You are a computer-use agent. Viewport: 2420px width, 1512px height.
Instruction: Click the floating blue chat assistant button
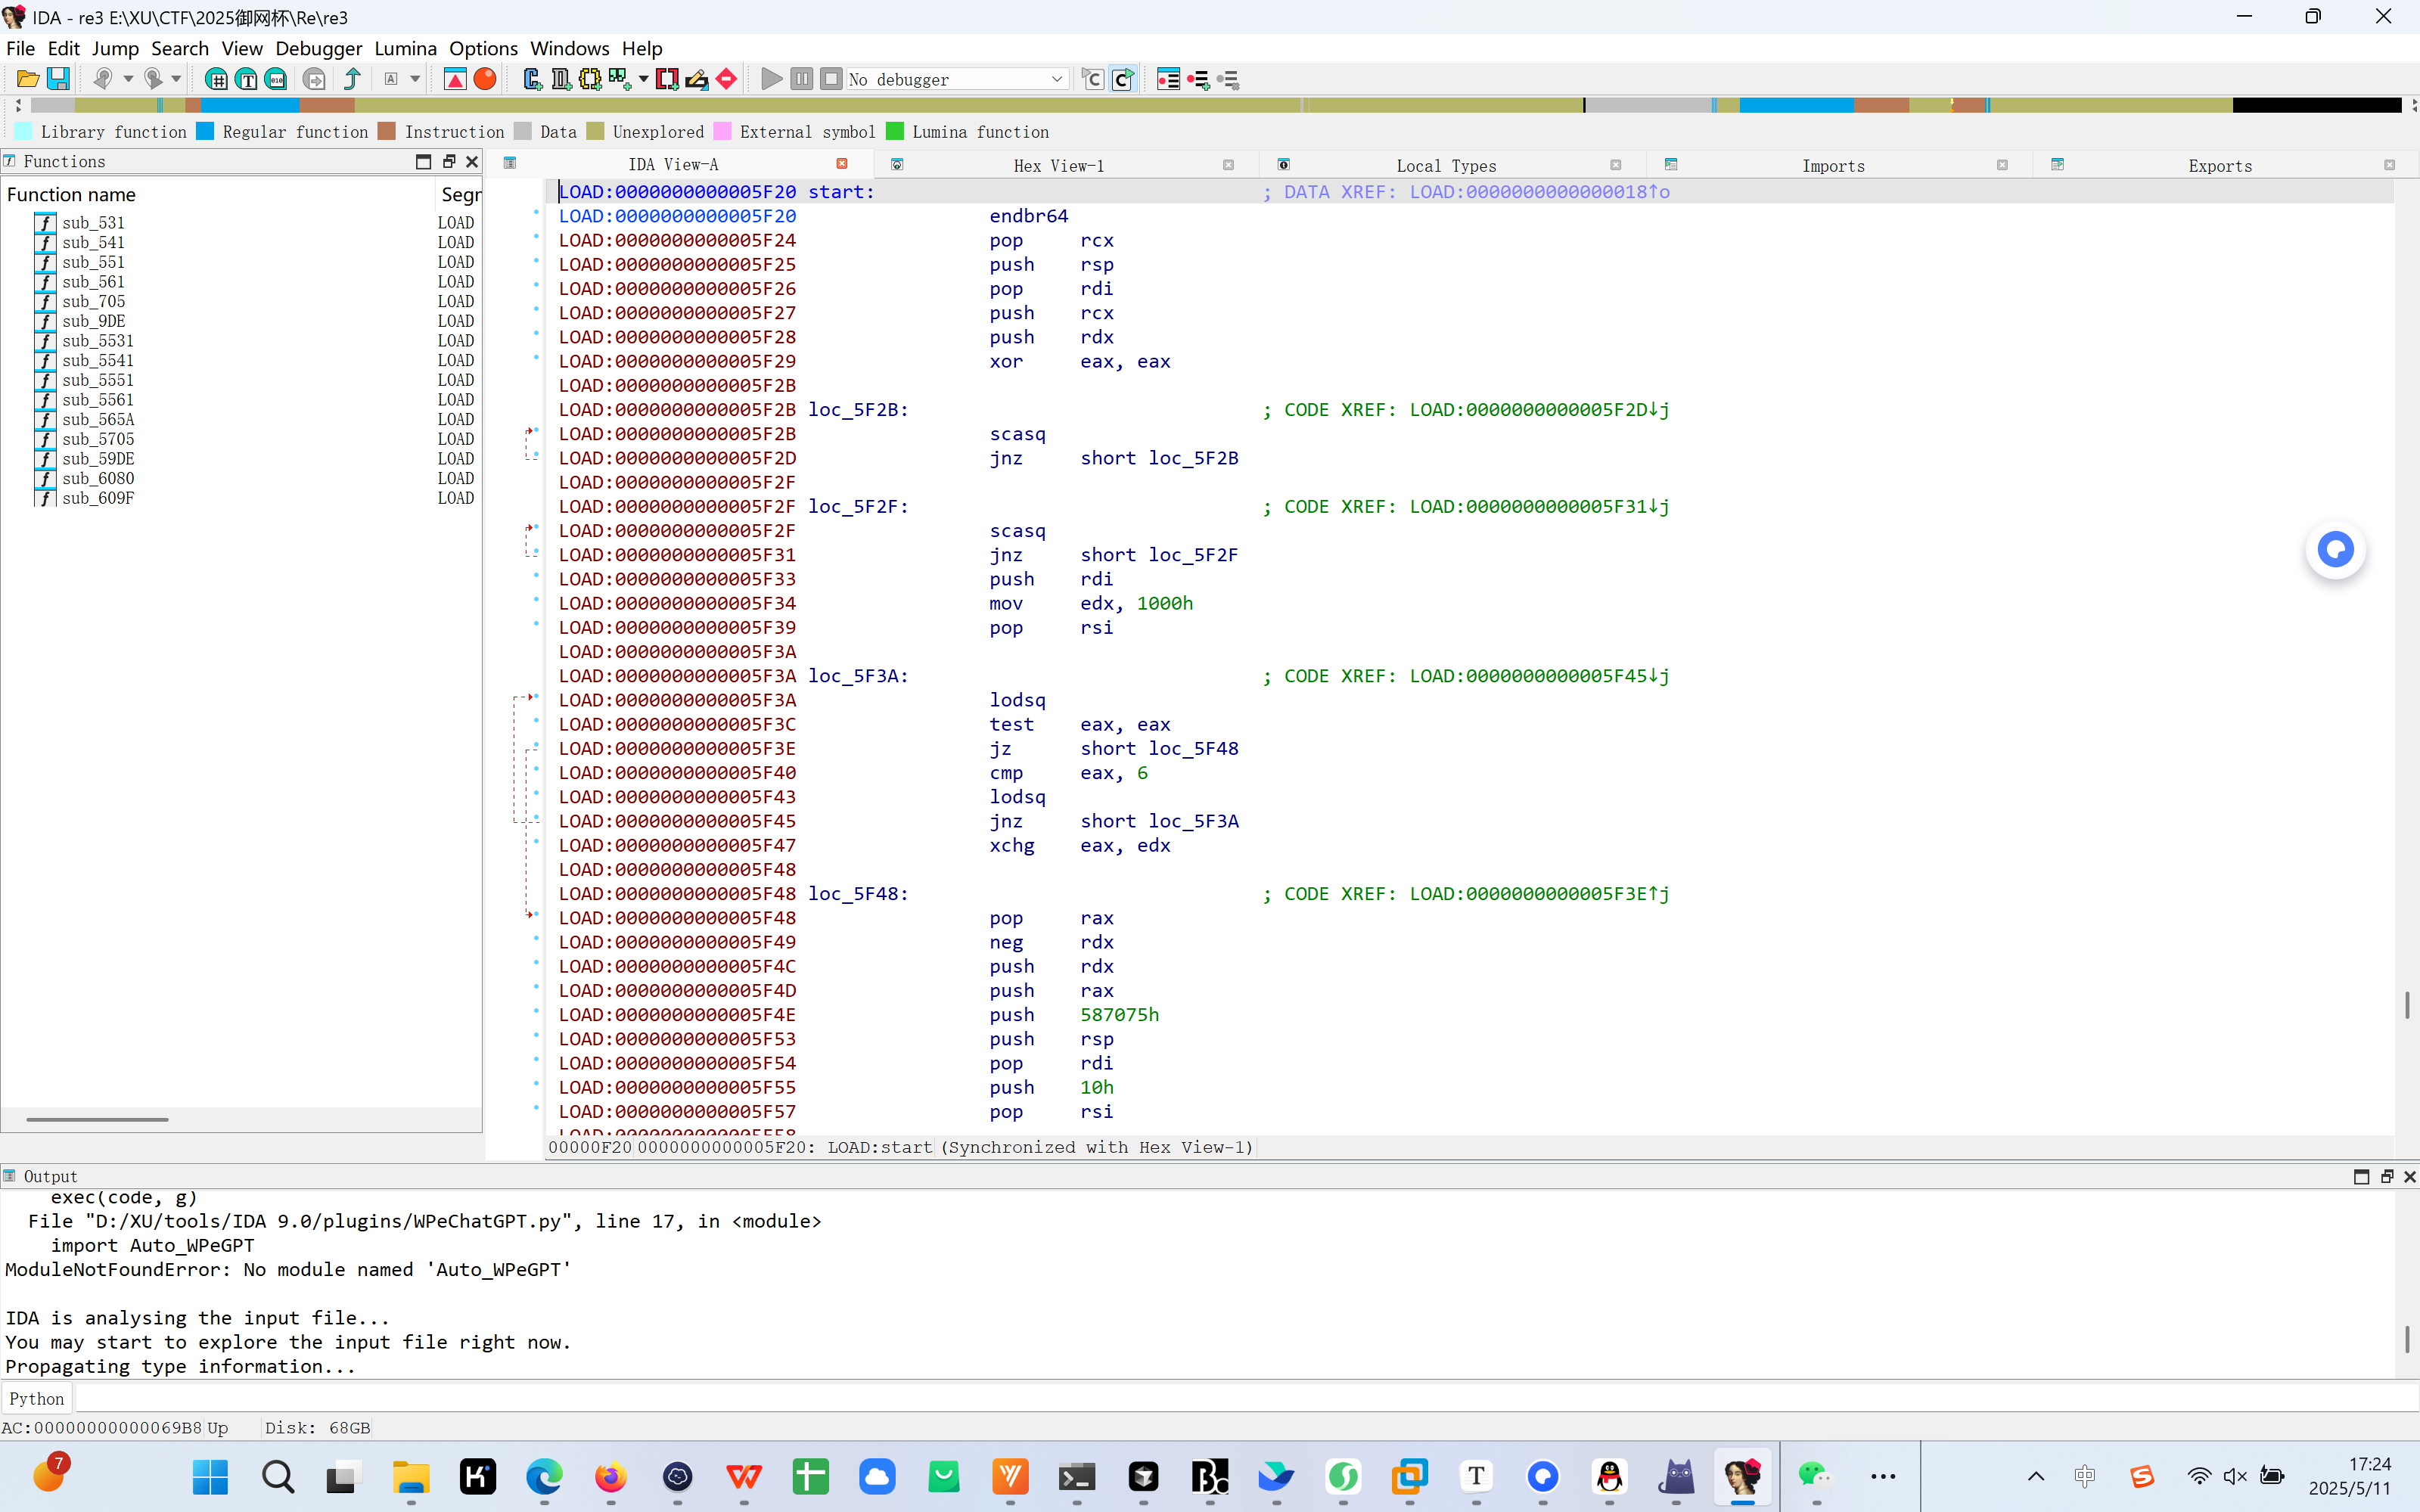(2336, 549)
